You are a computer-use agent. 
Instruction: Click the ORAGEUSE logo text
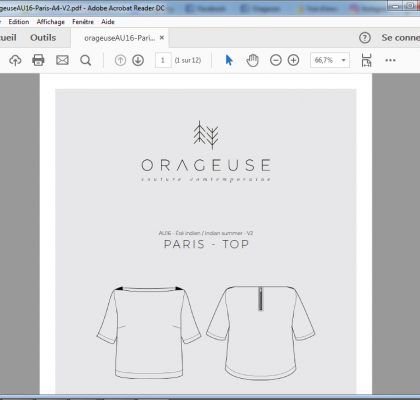206,165
